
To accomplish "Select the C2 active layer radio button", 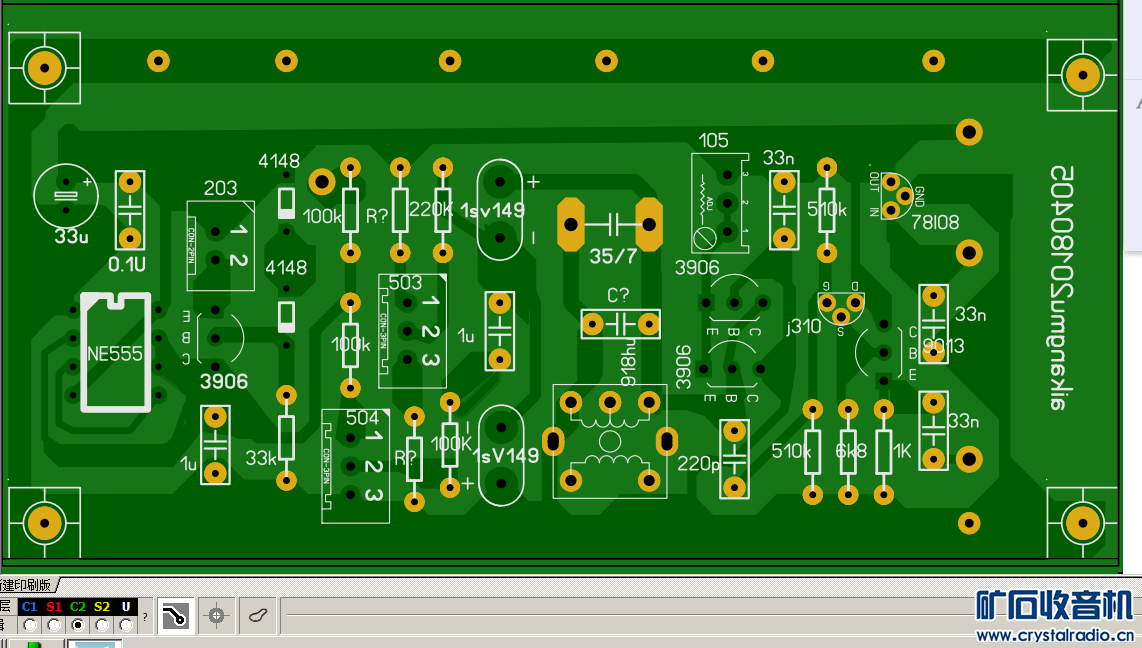I will point(78,625).
